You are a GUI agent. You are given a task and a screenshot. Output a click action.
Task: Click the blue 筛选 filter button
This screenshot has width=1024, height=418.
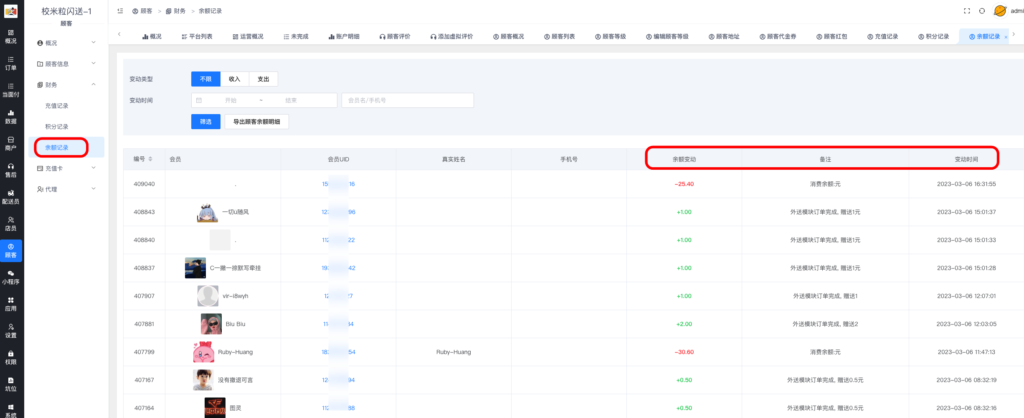206,121
